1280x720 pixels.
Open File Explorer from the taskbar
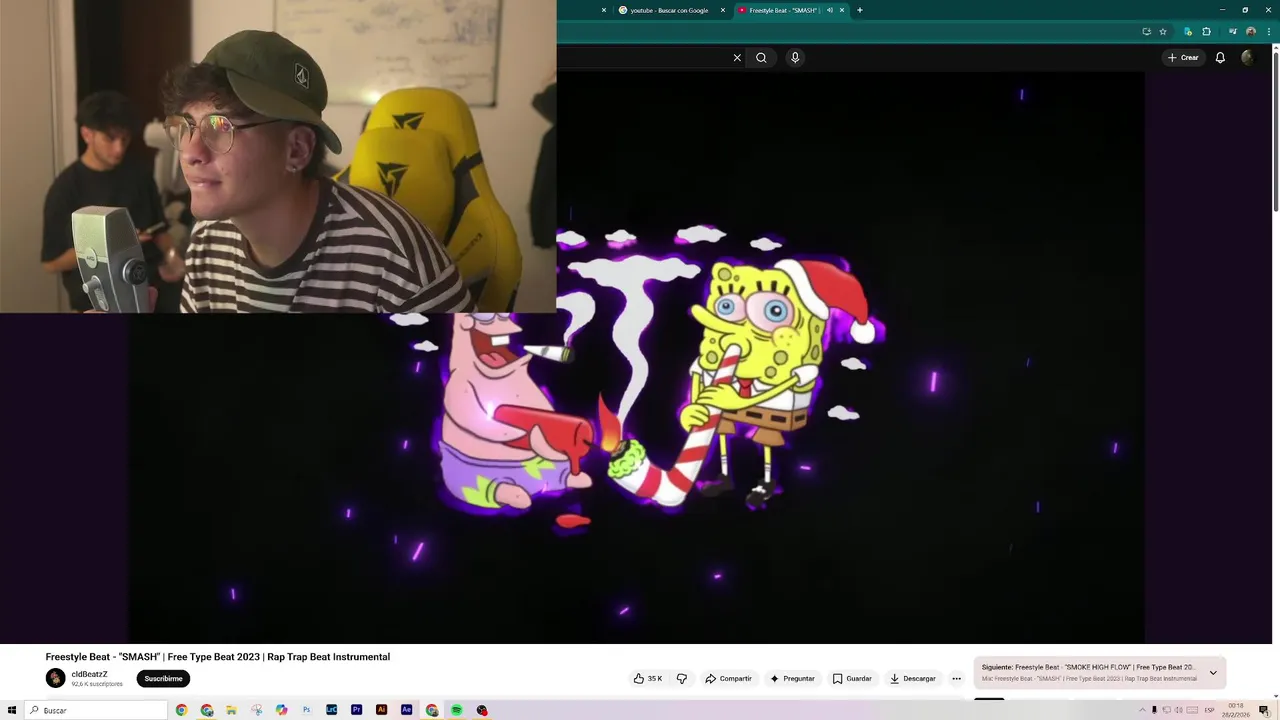232,710
